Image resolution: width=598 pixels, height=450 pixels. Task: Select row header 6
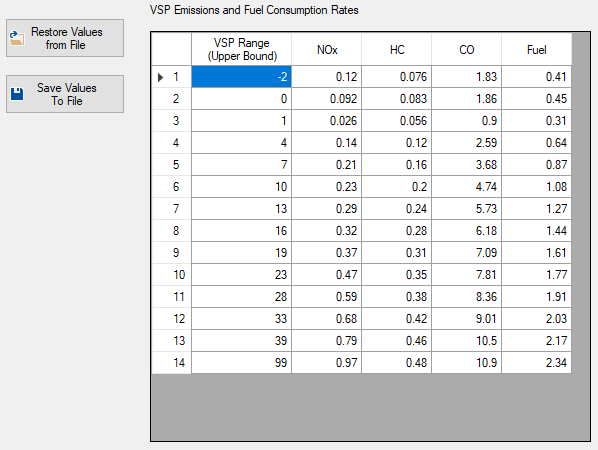[172, 187]
